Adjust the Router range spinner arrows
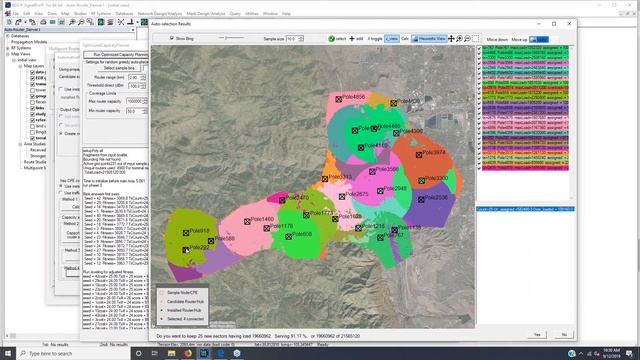The height and width of the screenshot is (360, 640). (143, 77)
